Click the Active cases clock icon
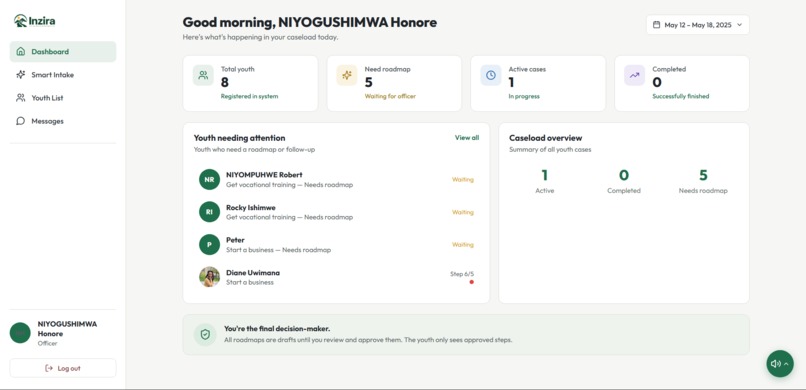The width and height of the screenshot is (806, 390). [x=491, y=75]
